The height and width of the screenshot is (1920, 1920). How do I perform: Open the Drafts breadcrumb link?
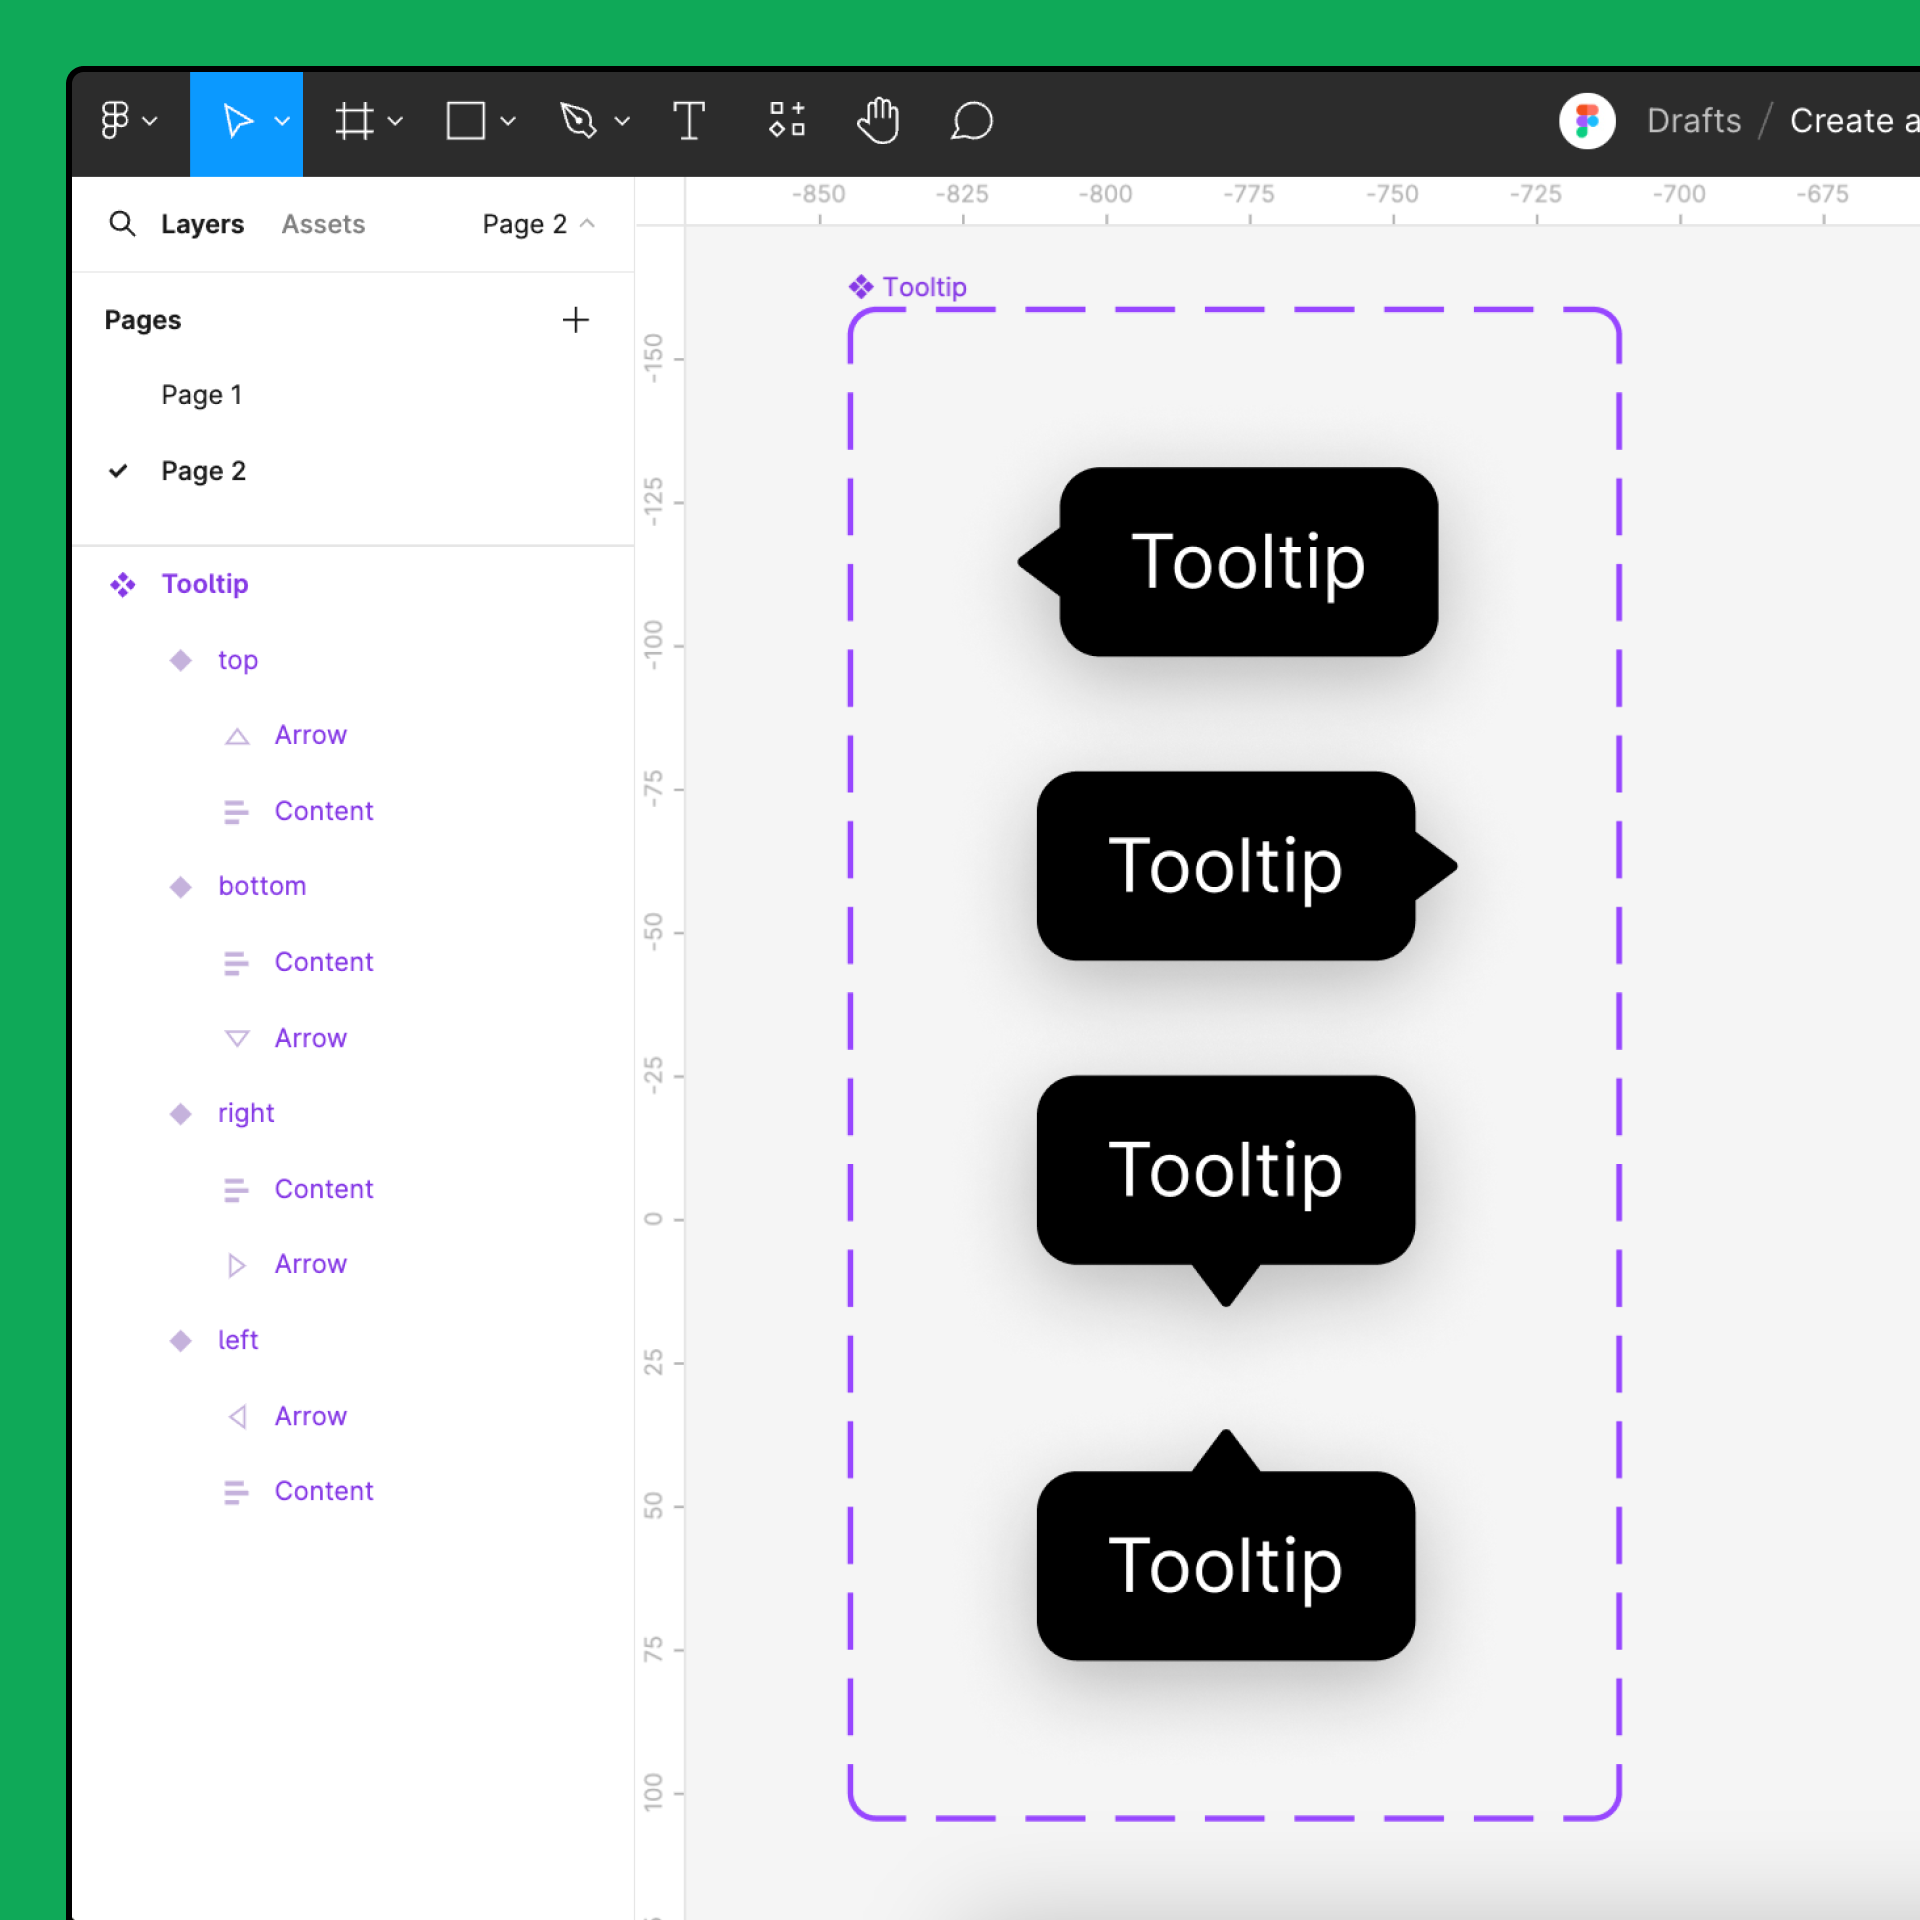click(x=1693, y=121)
